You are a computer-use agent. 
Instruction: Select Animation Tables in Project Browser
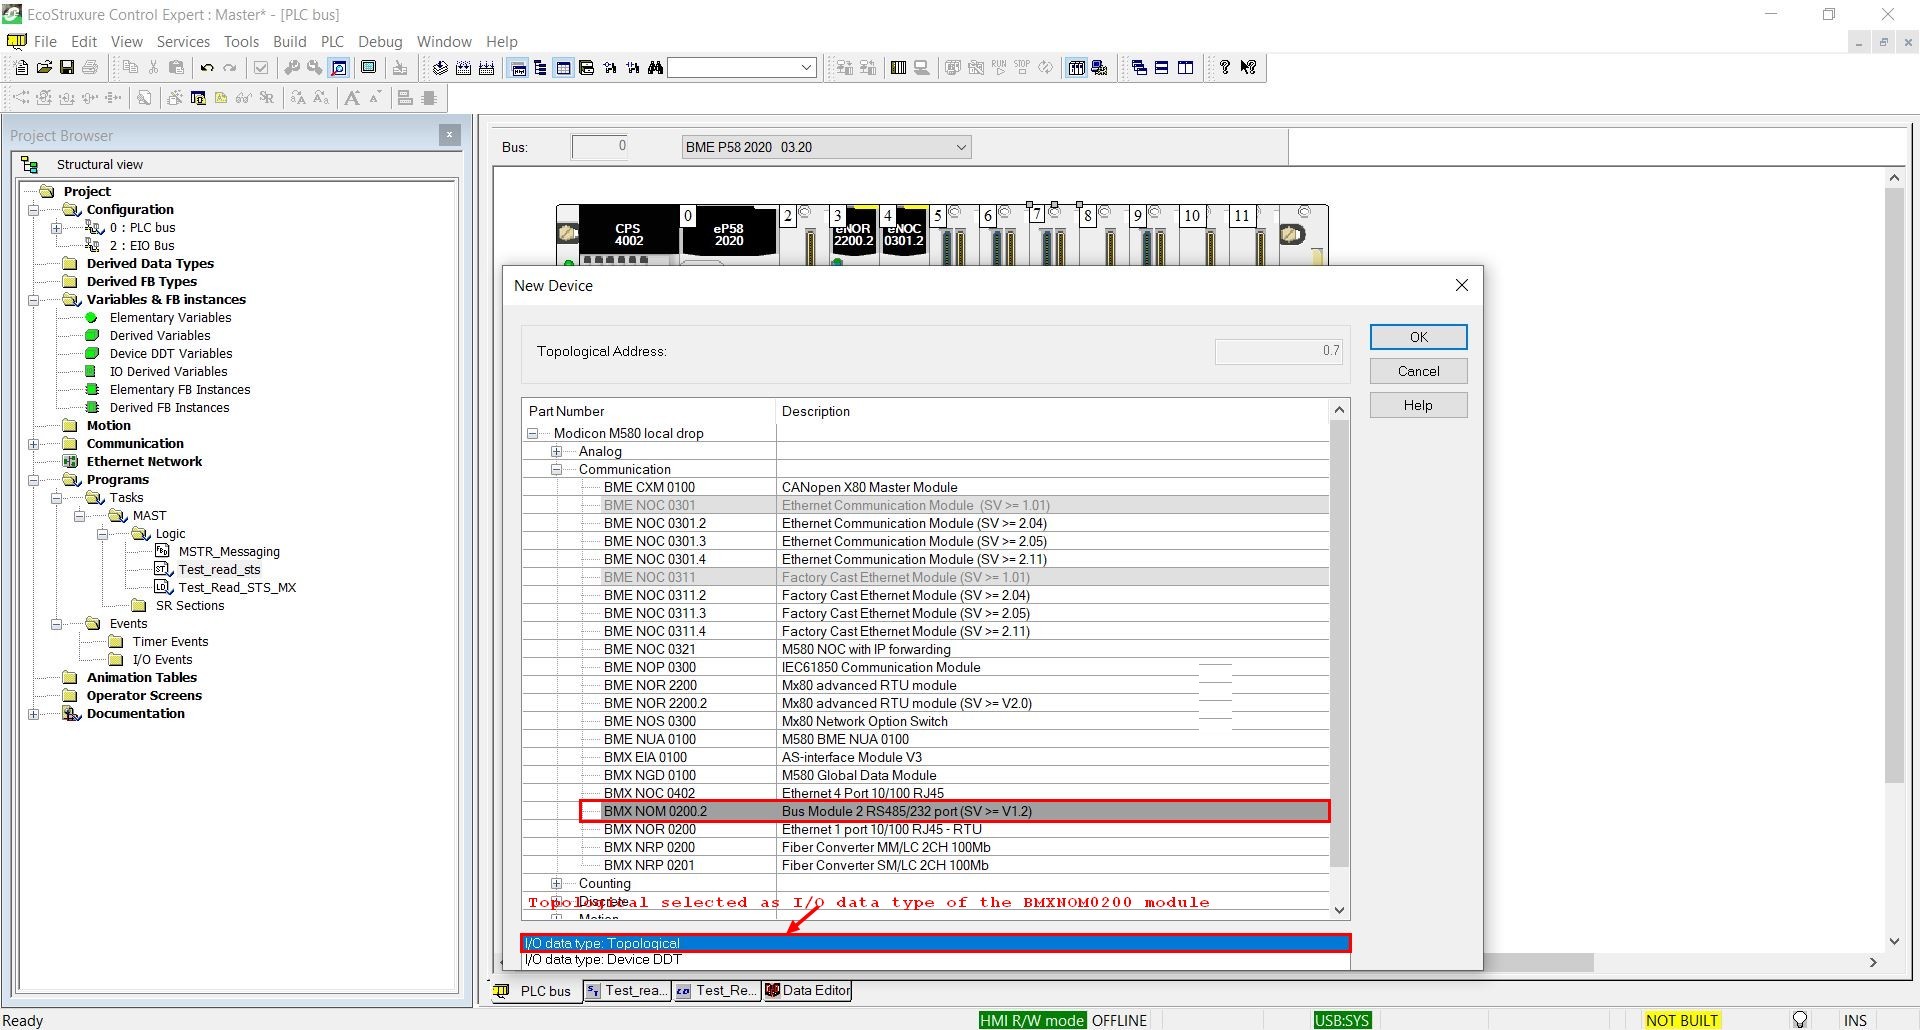coord(142,678)
